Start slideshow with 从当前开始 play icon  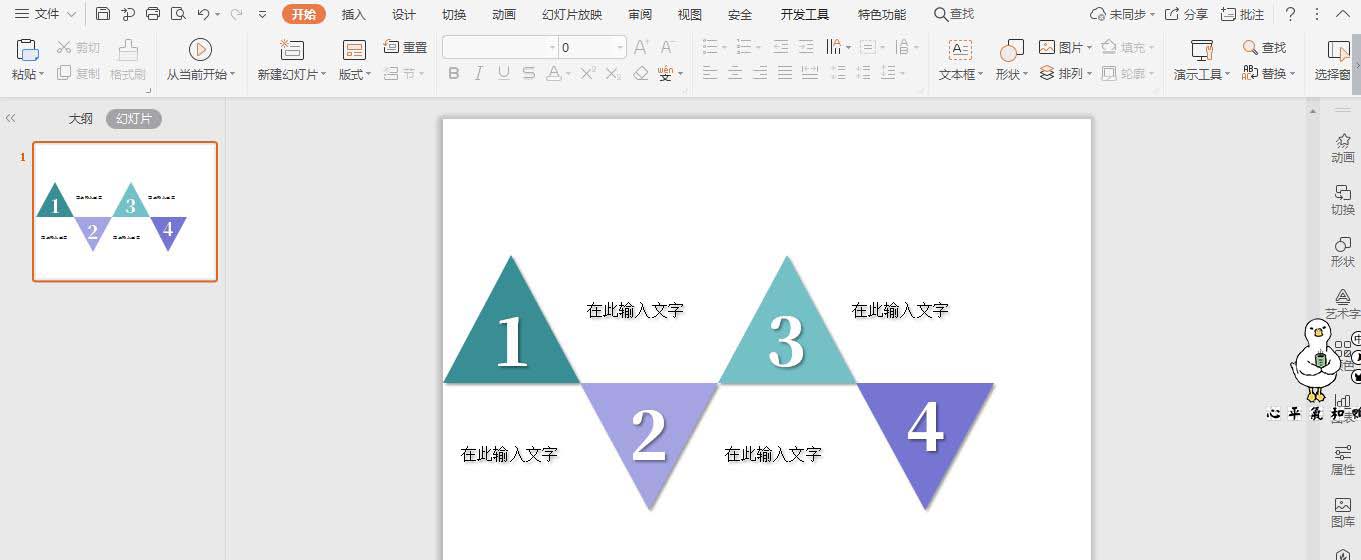tap(200, 49)
